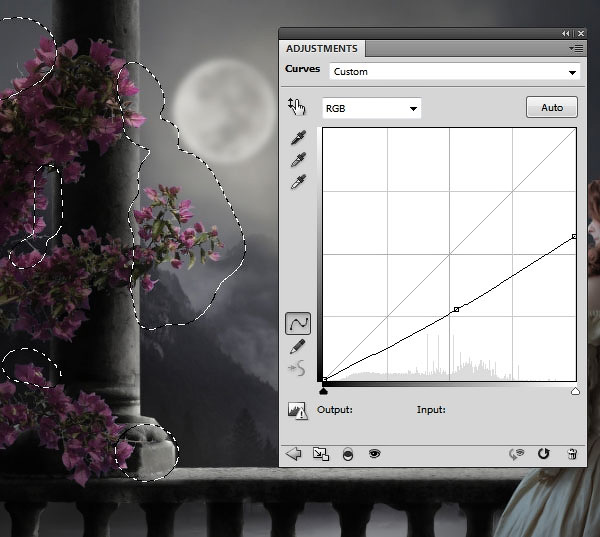Click the Curves title label

pyautogui.click(x=302, y=69)
